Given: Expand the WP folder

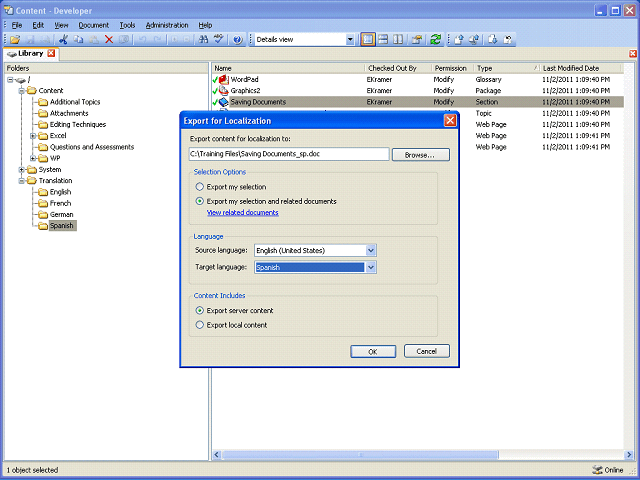Looking at the screenshot, I should pos(33,158).
